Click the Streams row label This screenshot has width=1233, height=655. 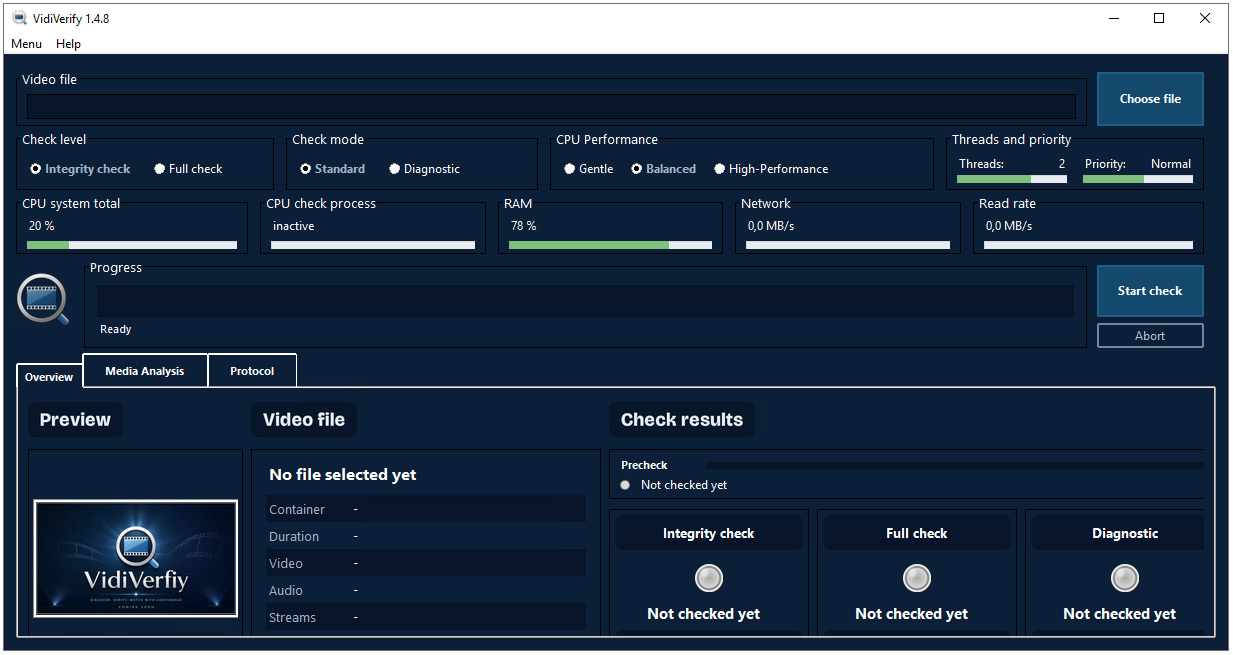point(292,618)
